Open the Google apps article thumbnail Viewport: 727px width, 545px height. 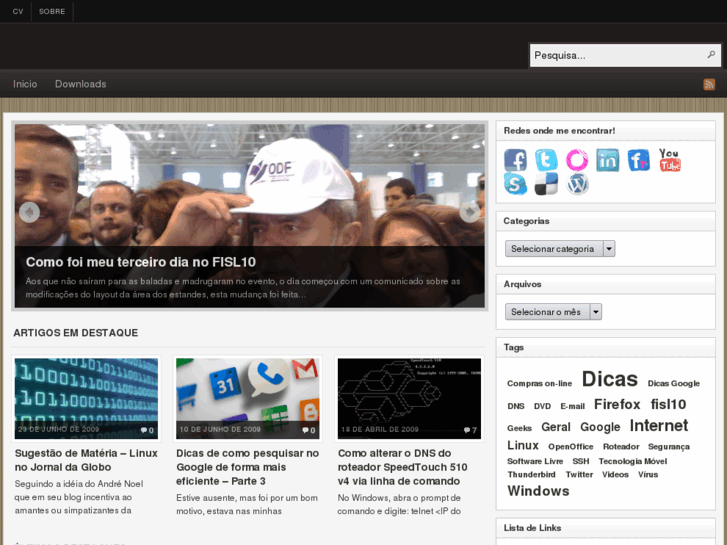(248, 398)
